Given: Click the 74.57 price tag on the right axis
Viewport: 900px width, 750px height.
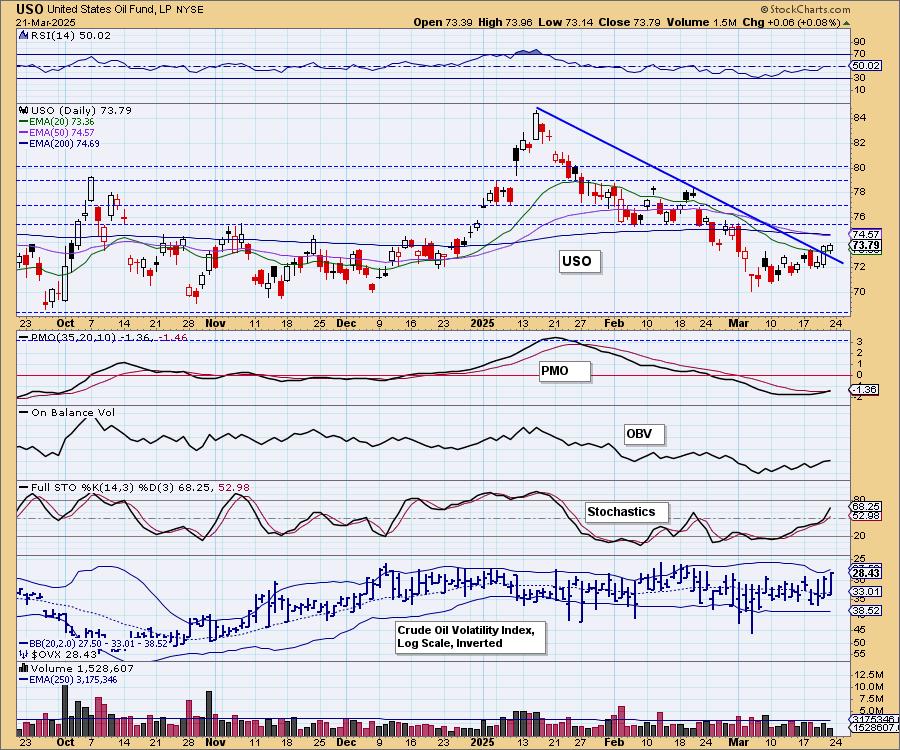Looking at the screenshot, I should (x=866, y=234).
